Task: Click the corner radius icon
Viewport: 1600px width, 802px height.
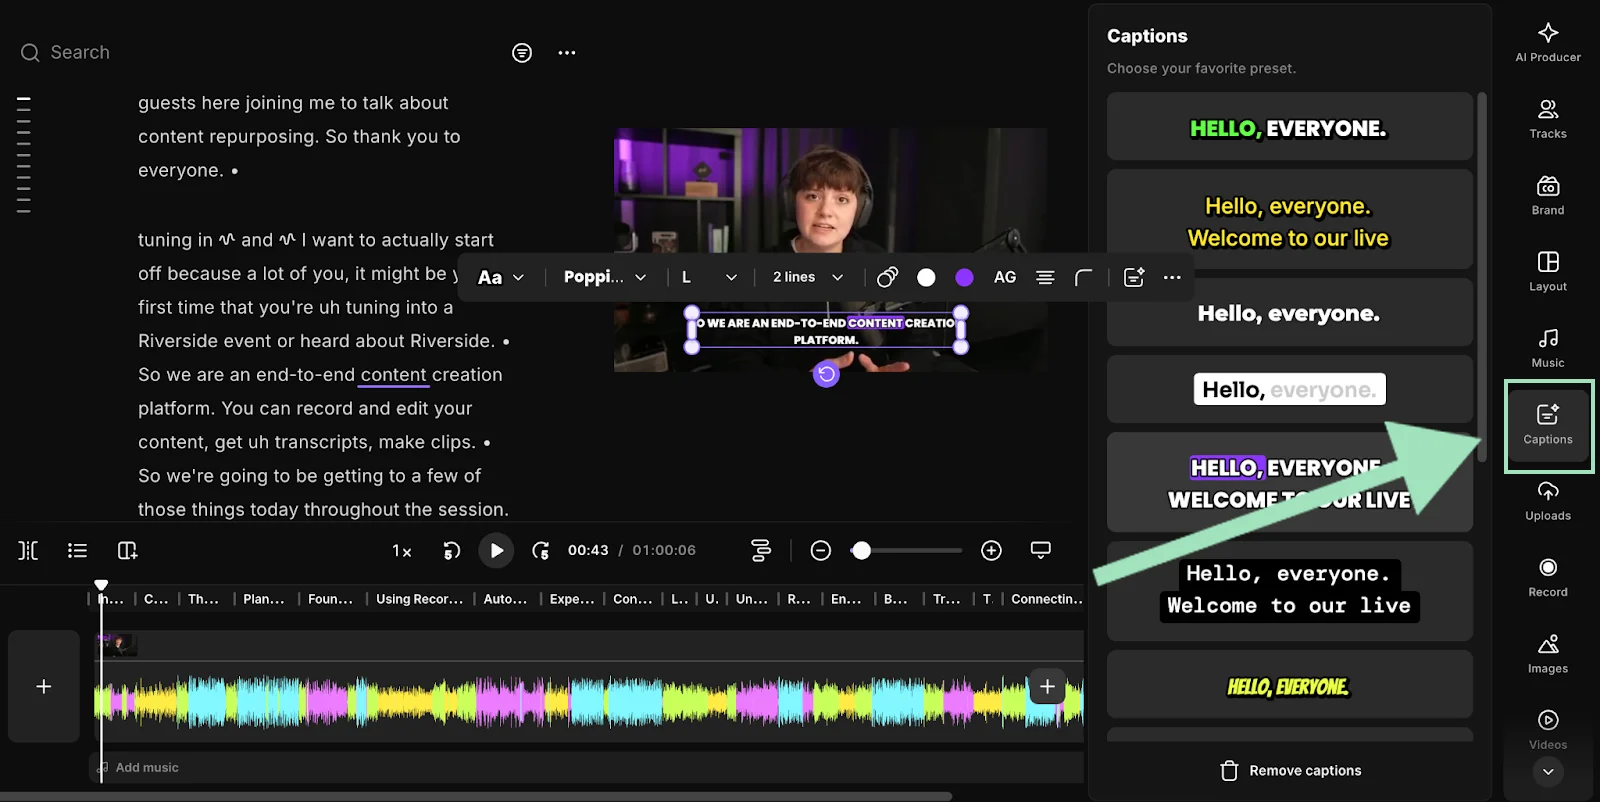Action: coord(1084,277)
